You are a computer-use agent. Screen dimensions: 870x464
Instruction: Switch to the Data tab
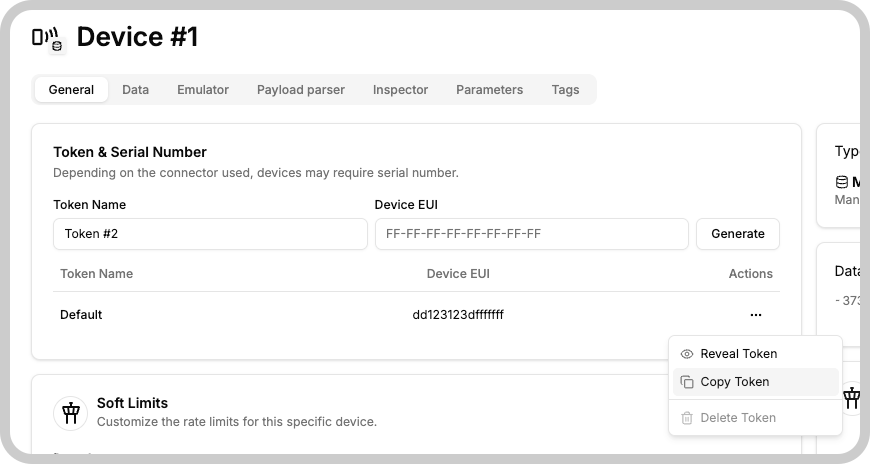[x=135, y=89]
